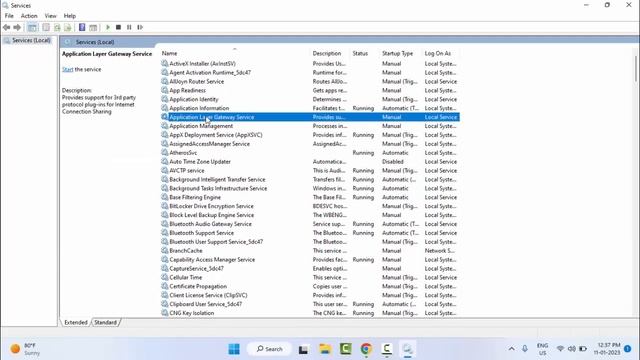Sort by the Log On As column header
This screenshot has width=640, height=360.
(x=438, y=53)
